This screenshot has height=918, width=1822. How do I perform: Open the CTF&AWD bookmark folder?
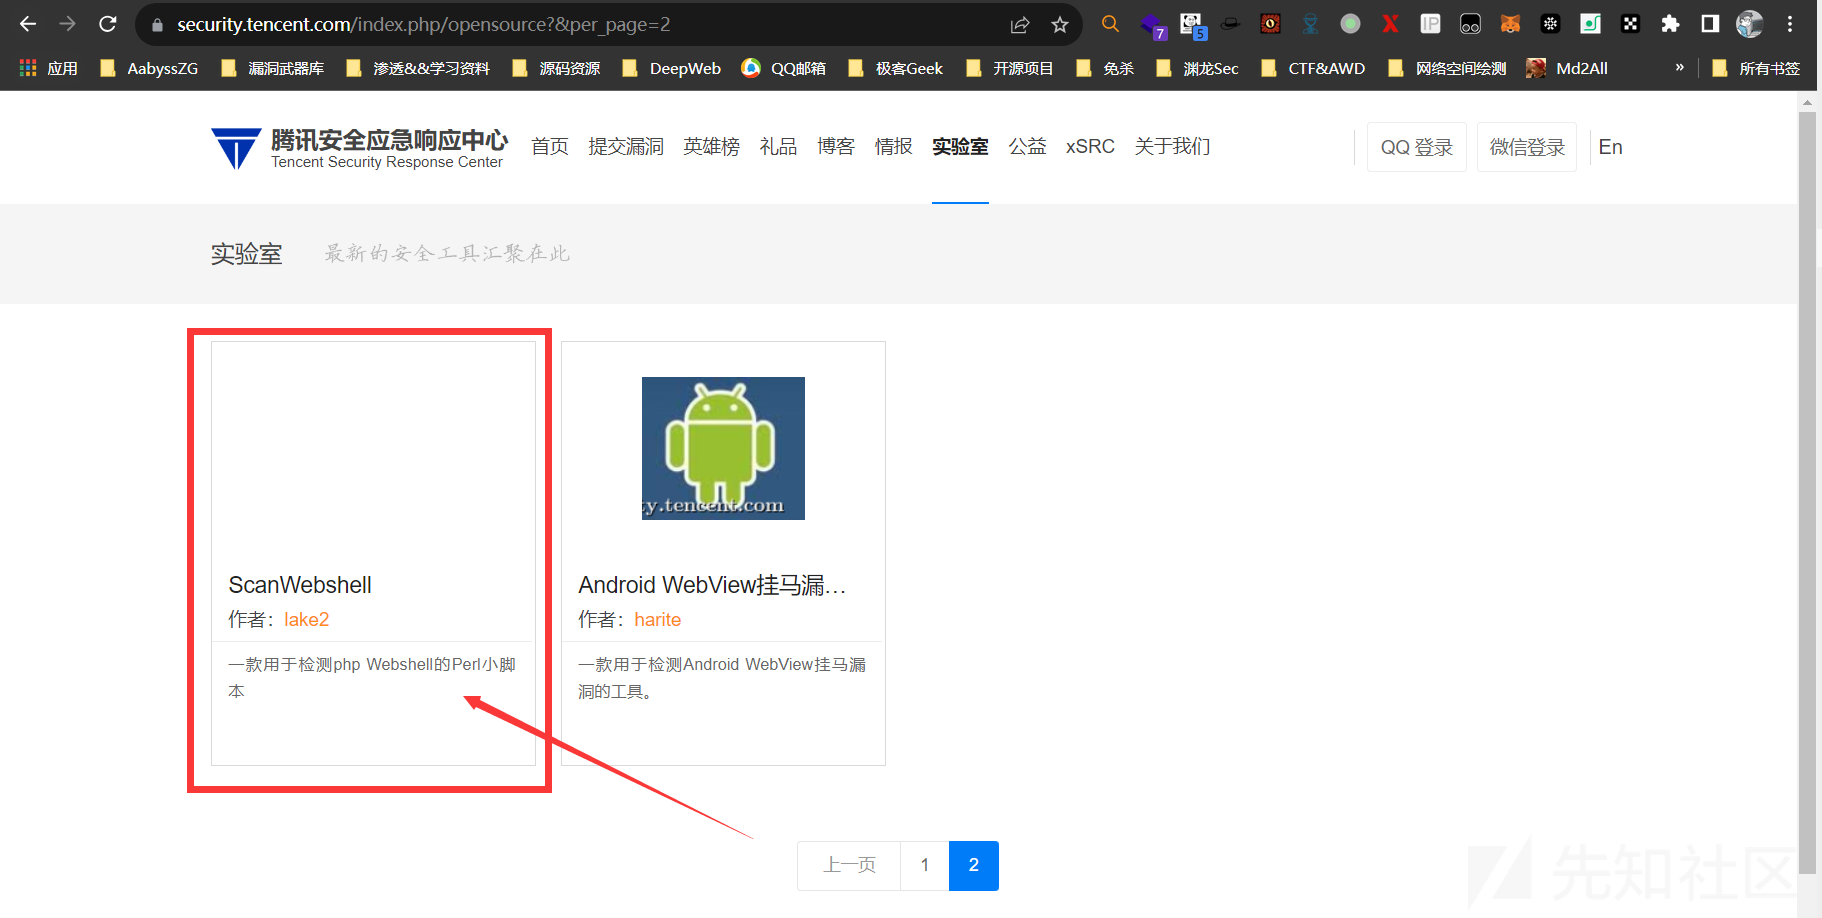click(x=1313, y=68)
